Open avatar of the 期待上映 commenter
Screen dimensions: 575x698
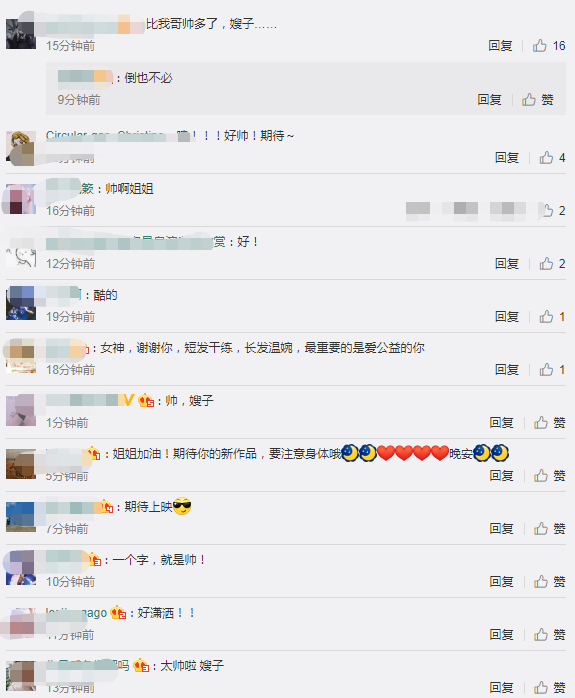click(21, 517)
